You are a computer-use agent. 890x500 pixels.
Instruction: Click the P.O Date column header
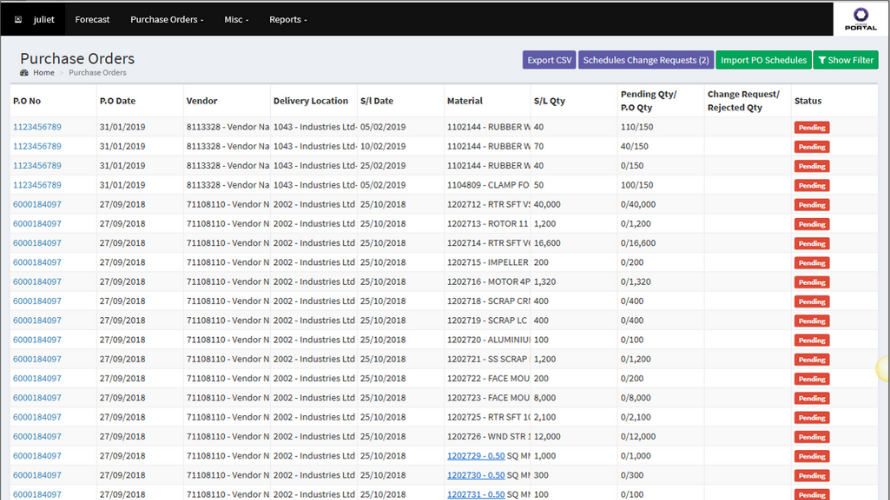[117, 100]
